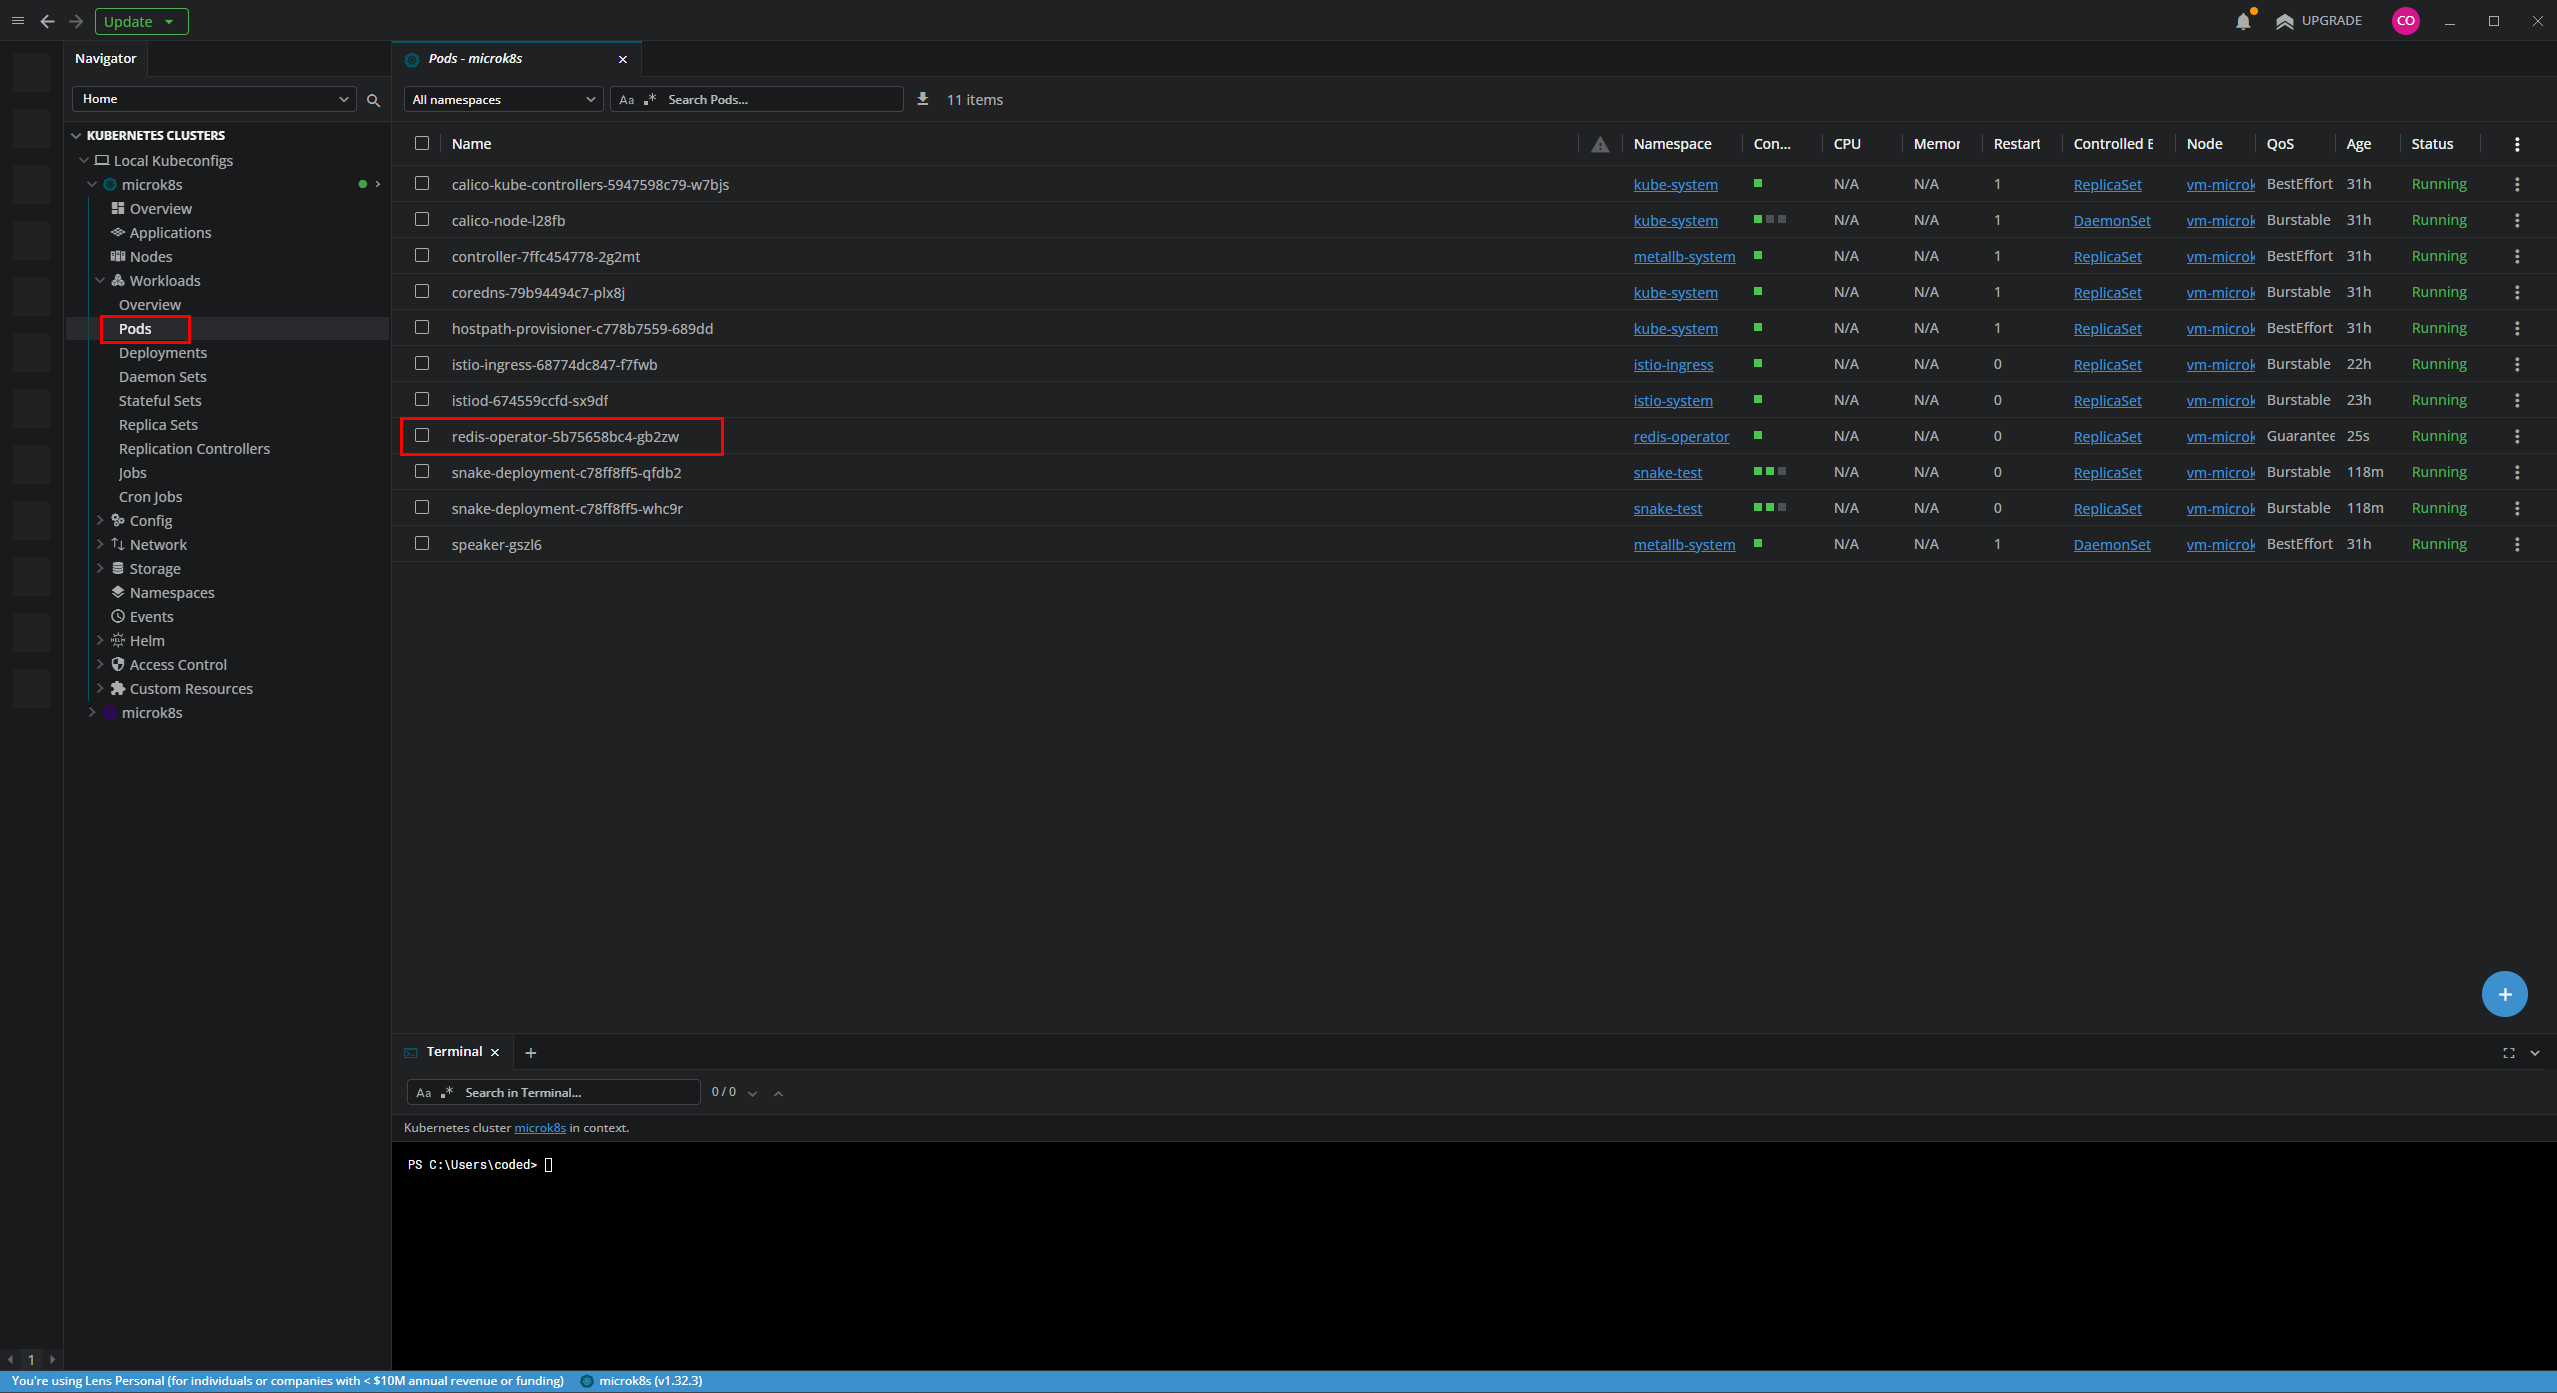The width and height of the screenshot is (2557, 1393).
Task: Click the warning triangle column header
Action: coord(1600,144)
